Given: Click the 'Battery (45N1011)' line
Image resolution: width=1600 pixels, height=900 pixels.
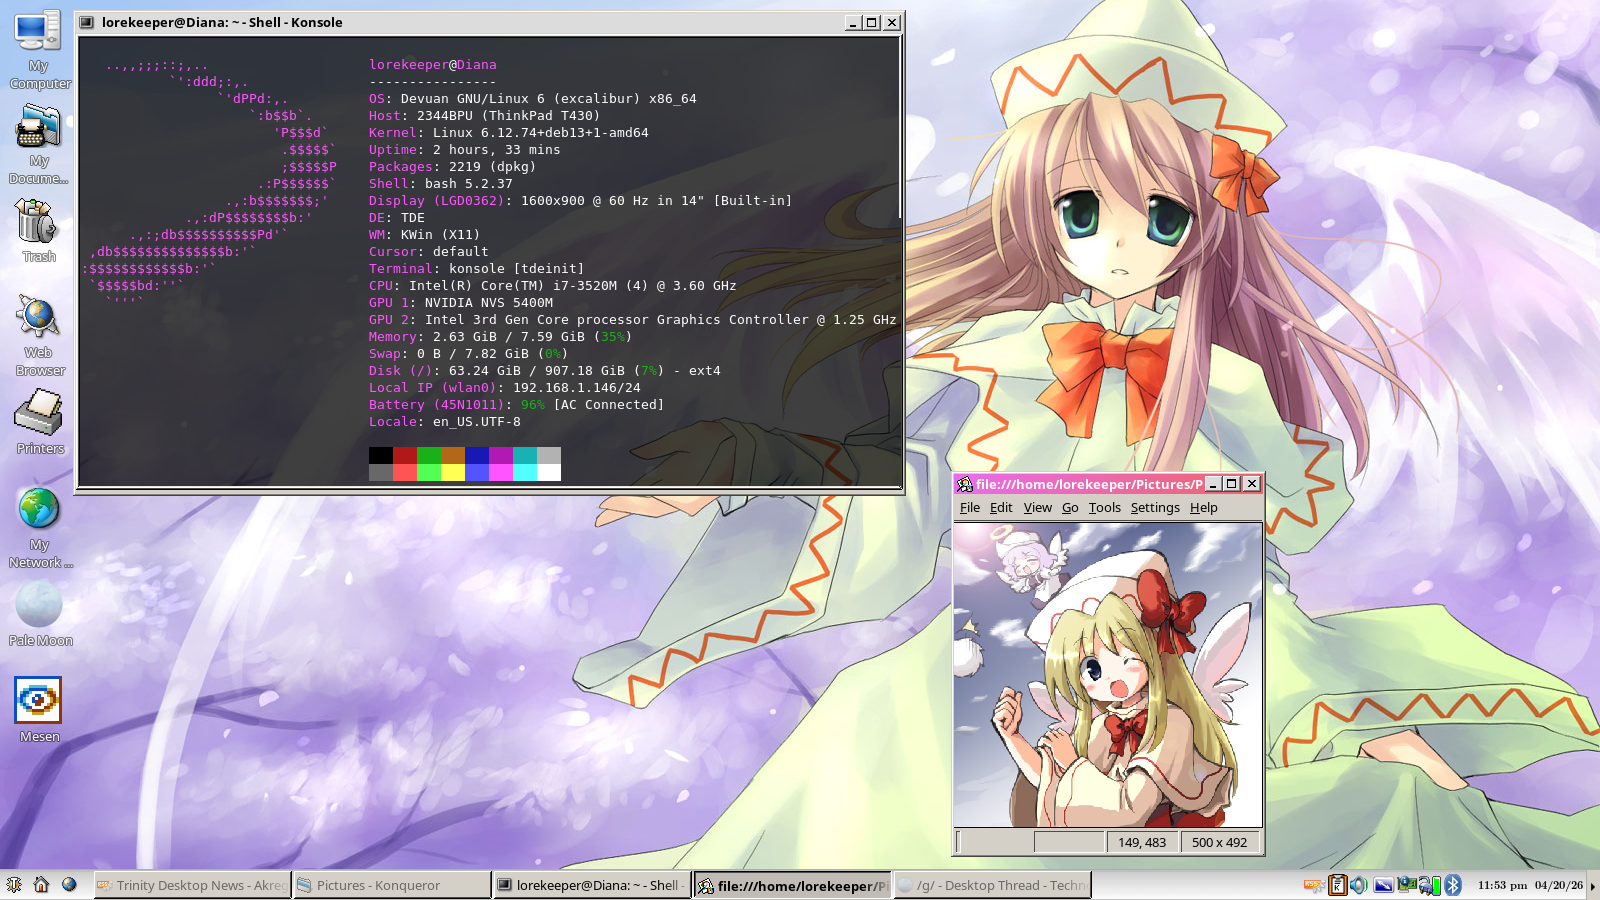Looking at the screenshot, I should point(517,405).
